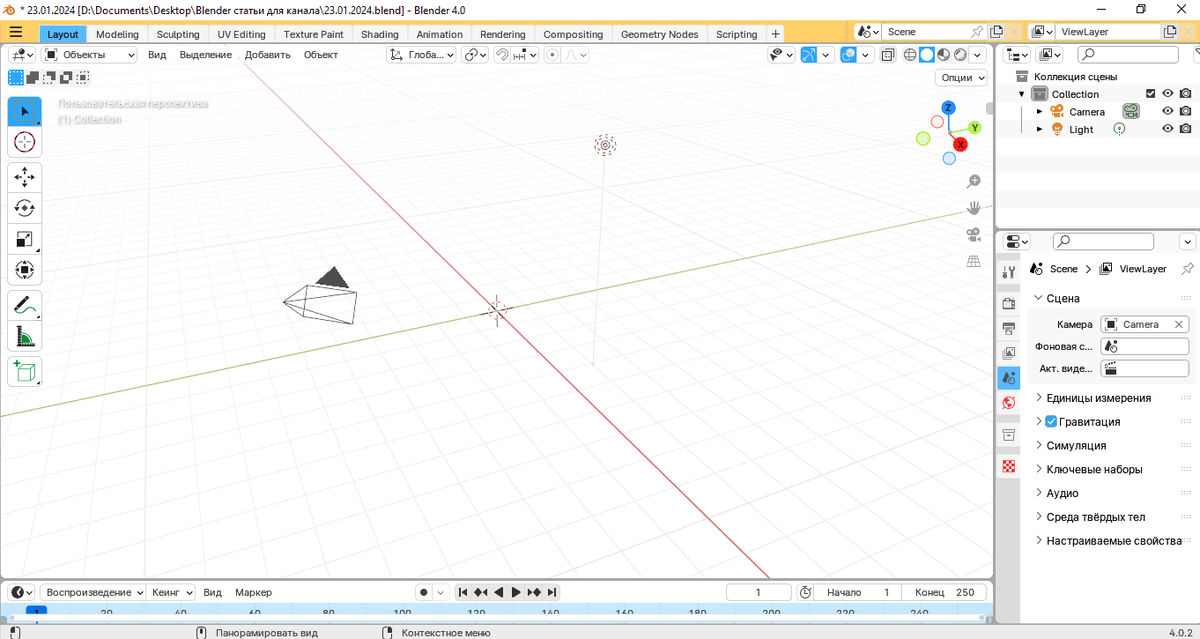The width and height of the screenshot is (1200, 639).
Task: Hide Light in viewport via eye icon
Action: click(1167, 129)
